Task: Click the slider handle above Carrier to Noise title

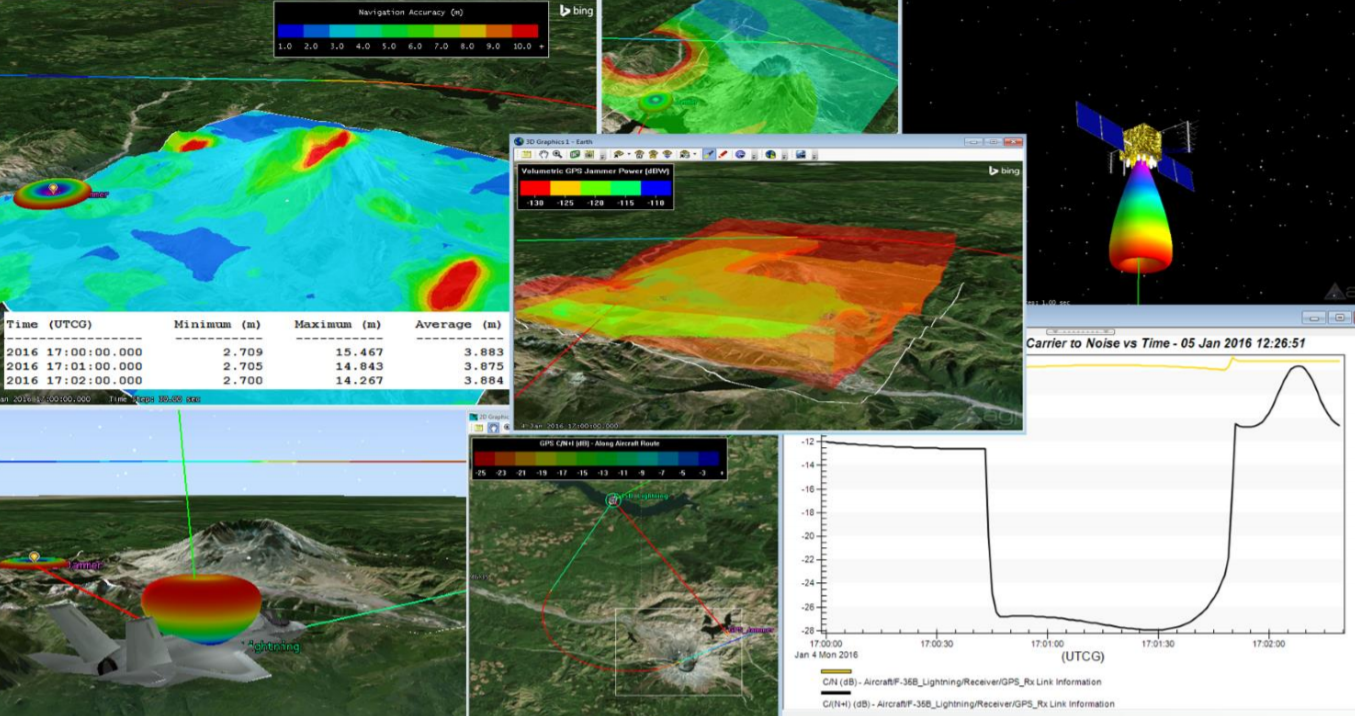Action: pyautogui.click(x=1080, y=331)
